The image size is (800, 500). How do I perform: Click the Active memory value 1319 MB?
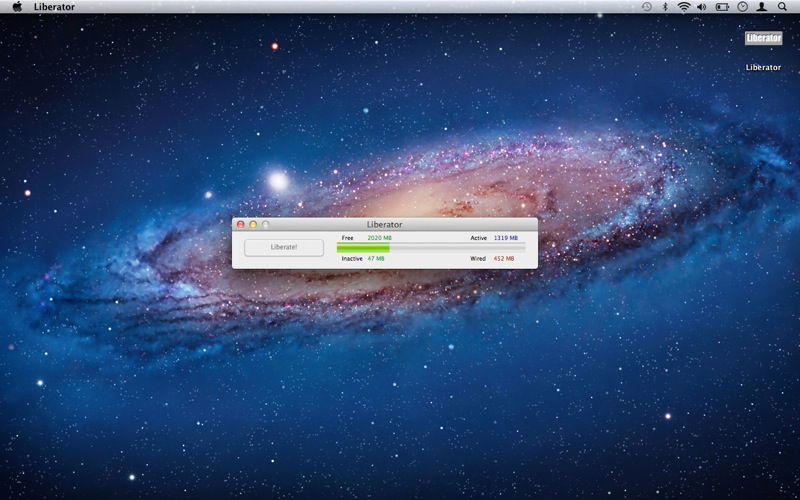[x=506, y=238]
